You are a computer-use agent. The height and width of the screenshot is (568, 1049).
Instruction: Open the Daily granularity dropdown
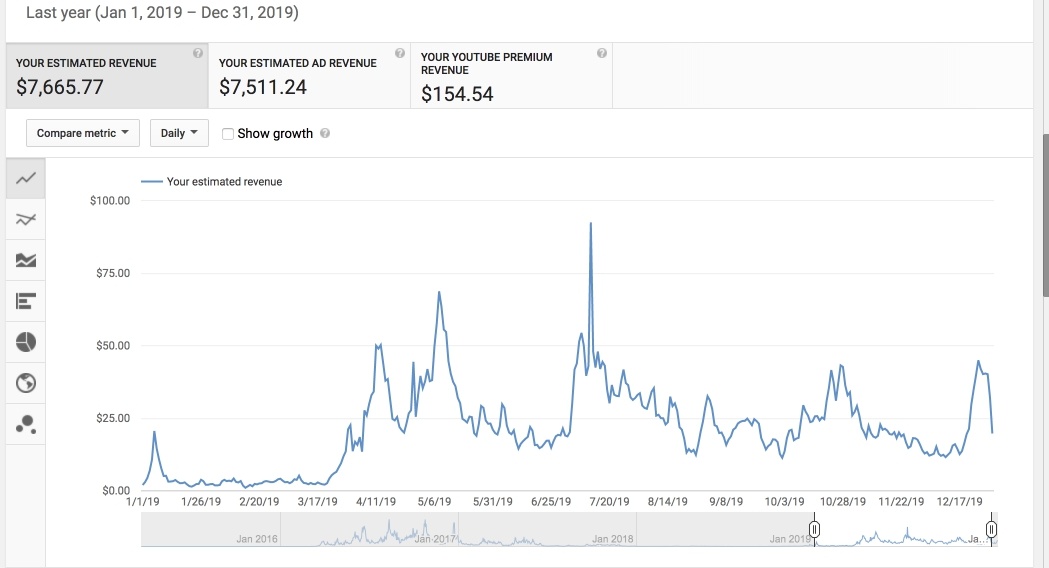[179, 133]
